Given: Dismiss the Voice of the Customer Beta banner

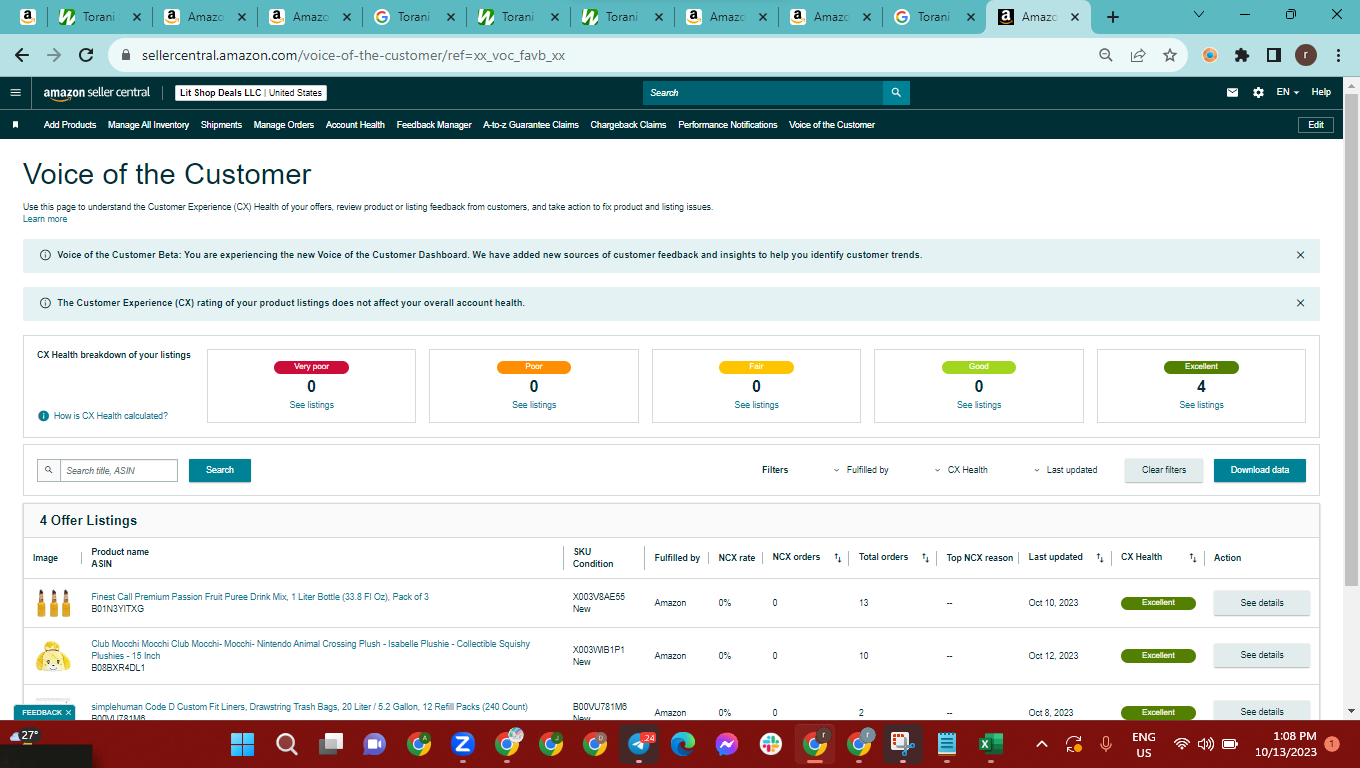Looking at the screenshot, I should pos(1300,255).
